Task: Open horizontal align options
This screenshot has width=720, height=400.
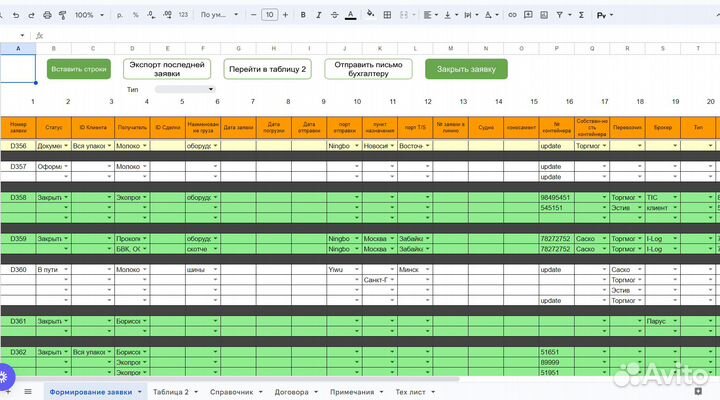Action: coord(430,15)
